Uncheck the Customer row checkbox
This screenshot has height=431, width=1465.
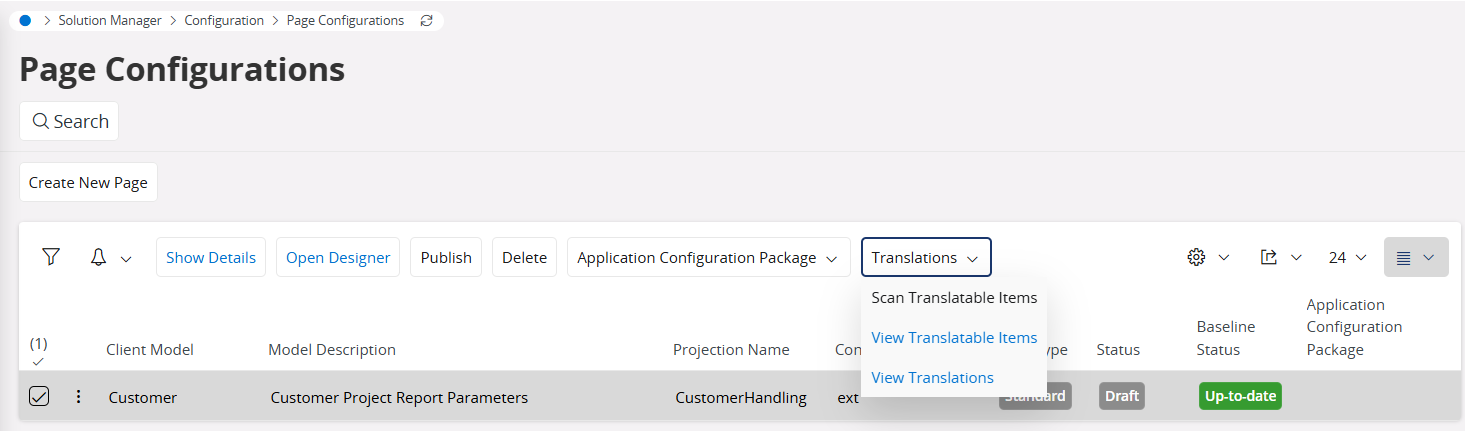pos(39,397)
